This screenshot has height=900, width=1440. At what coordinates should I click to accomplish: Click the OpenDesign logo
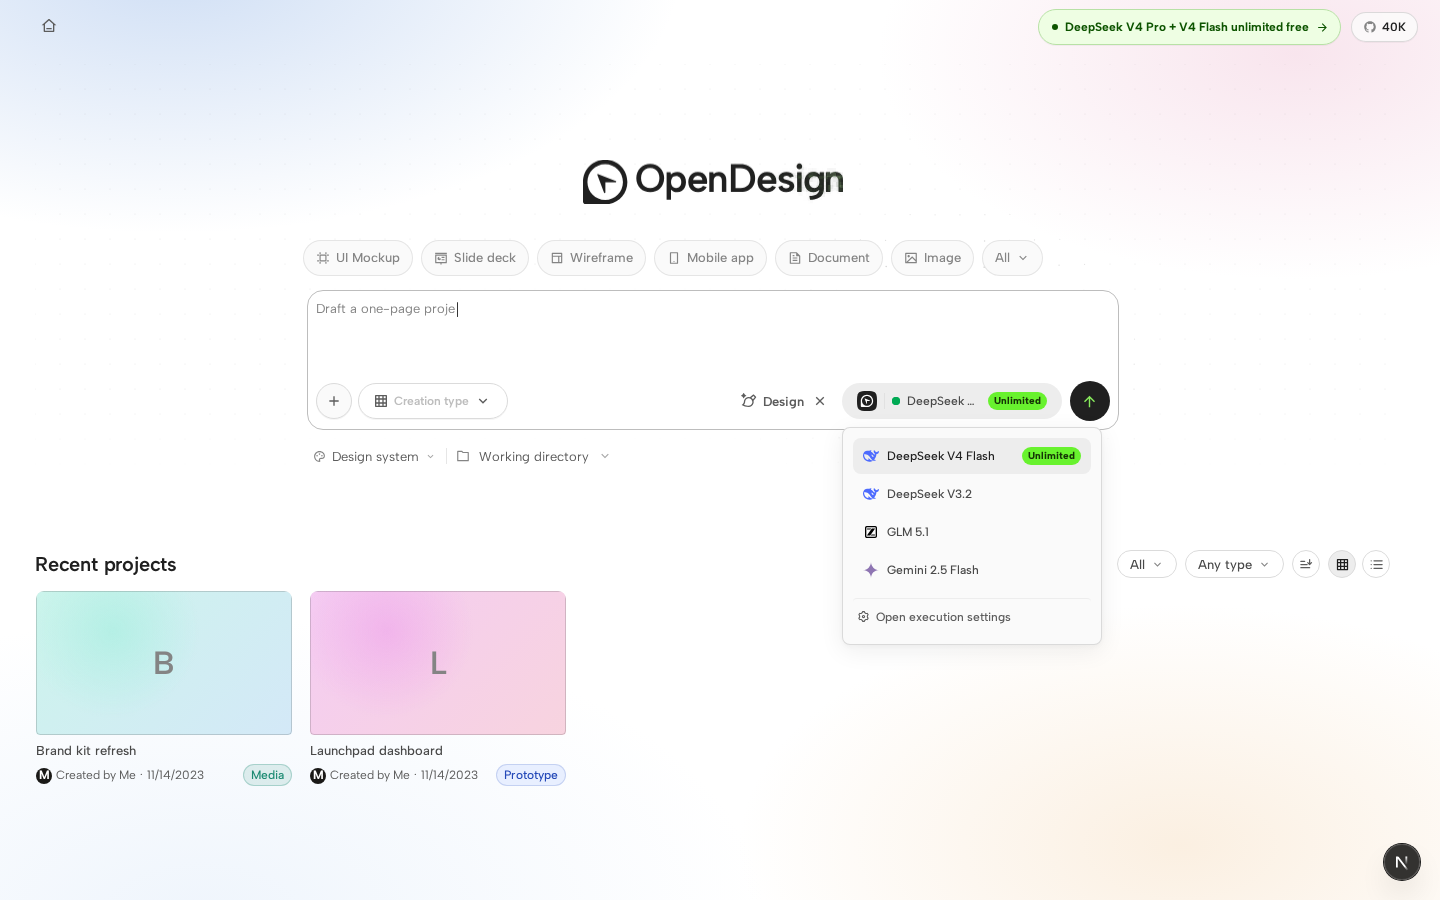713,181
